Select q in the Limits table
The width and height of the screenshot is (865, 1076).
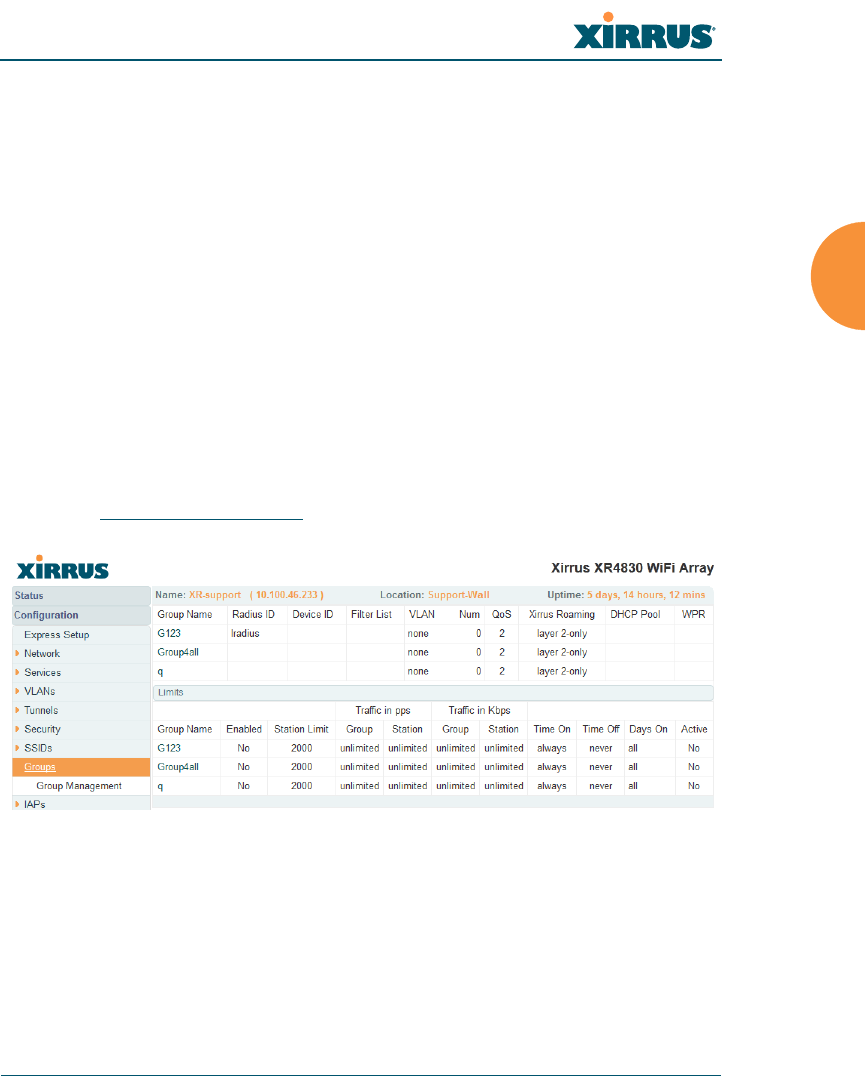pyautogui.click(x=161, y=786)
